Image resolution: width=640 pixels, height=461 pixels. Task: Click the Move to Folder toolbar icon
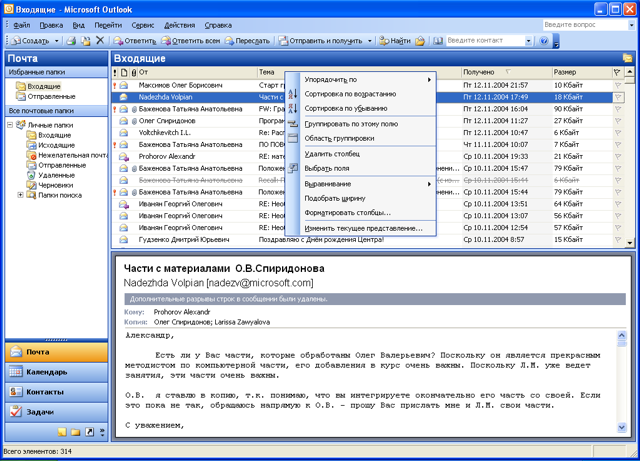coord(86,41)
